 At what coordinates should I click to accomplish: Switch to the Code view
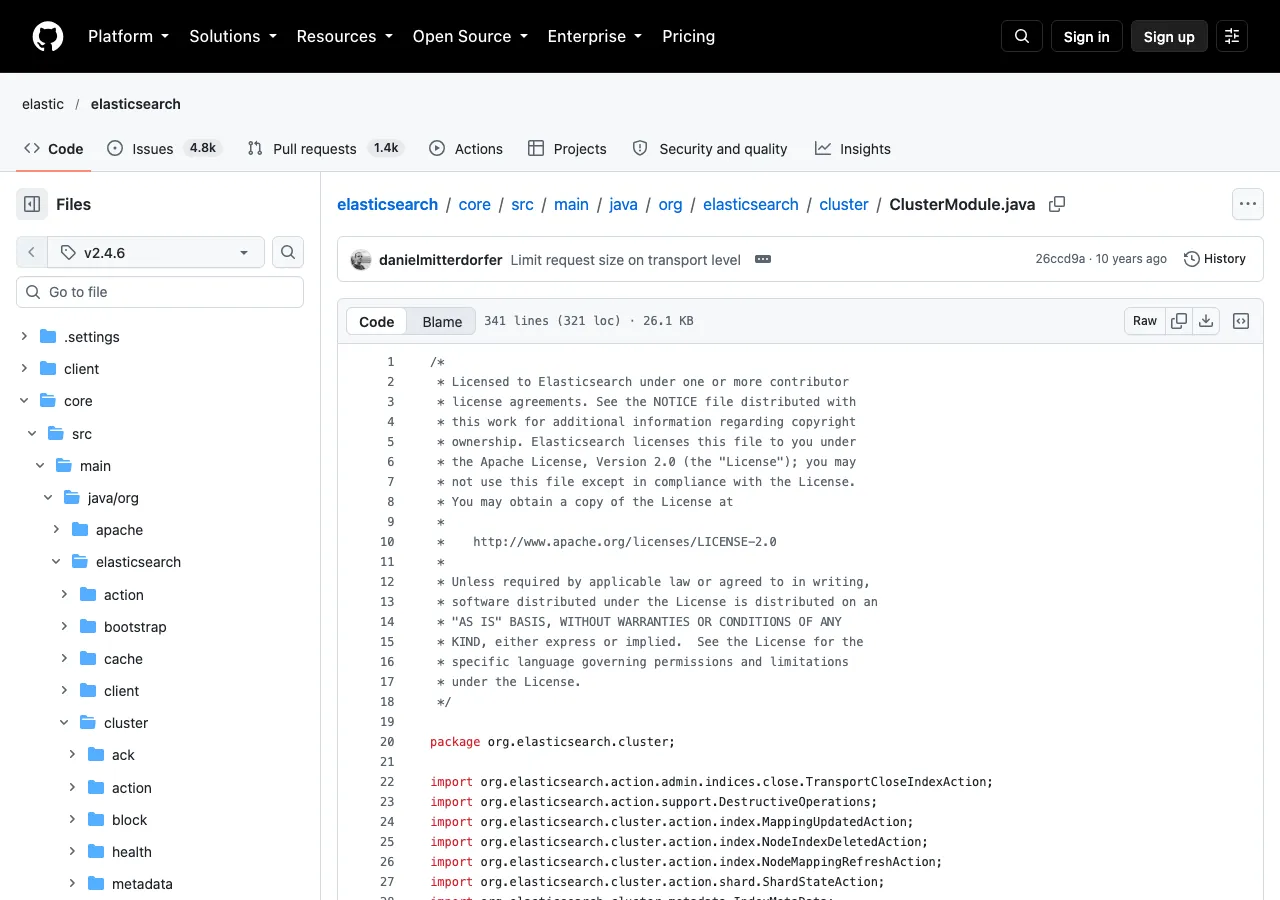pos(377,321)
